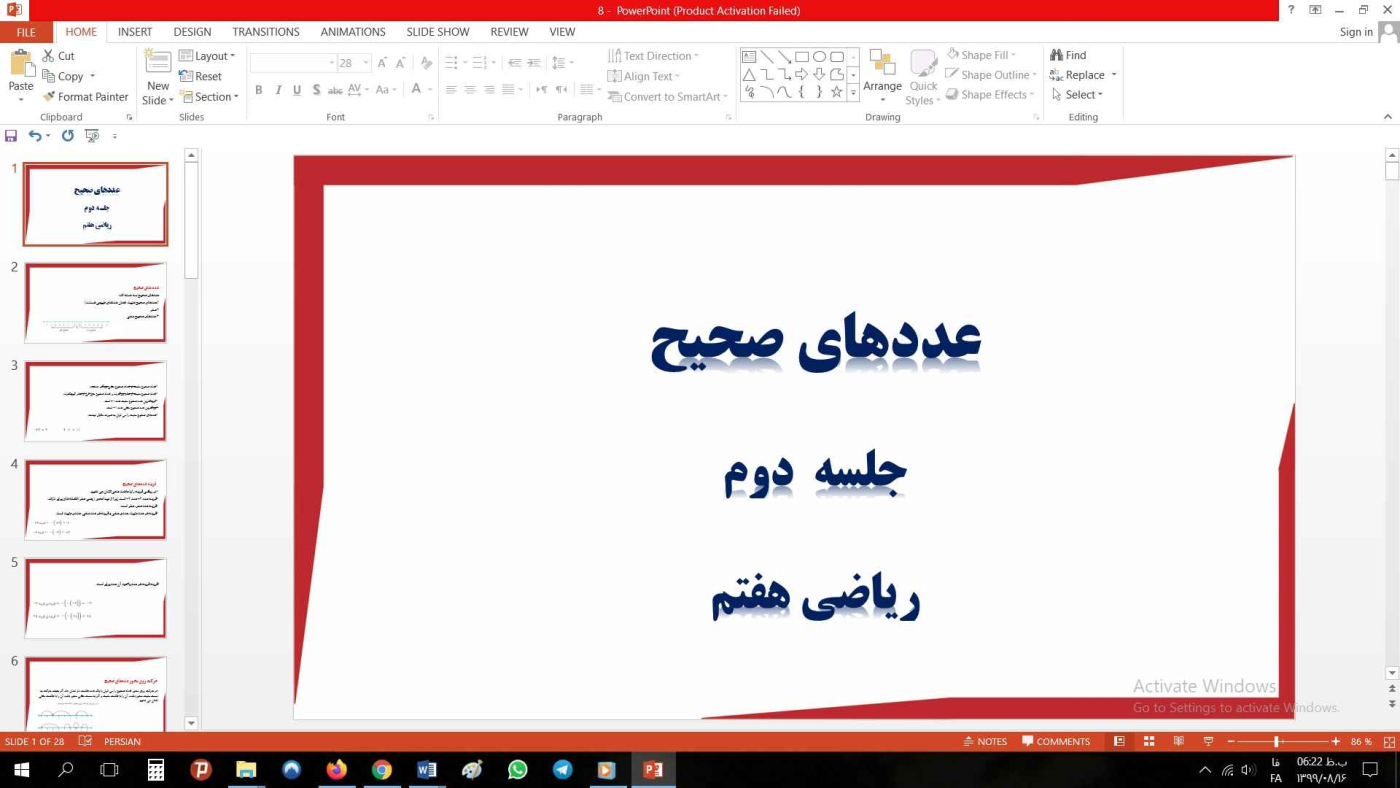Toggle Bold text formatting

pyautogui.click(x=258, y=90)
